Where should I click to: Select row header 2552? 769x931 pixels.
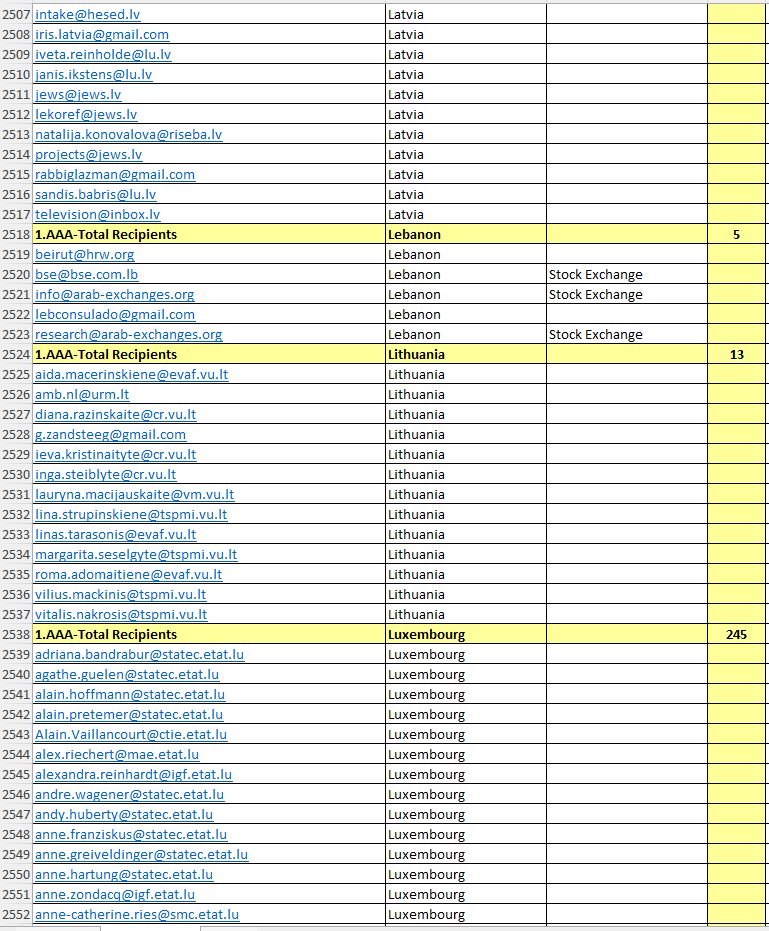[x=16, y=914]
